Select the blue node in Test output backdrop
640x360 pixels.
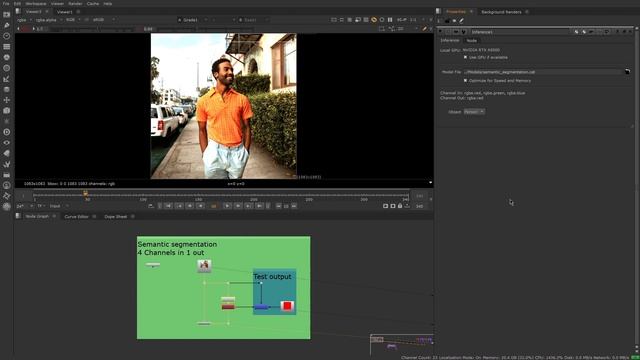pyautogui.click(x=261, y=307)
